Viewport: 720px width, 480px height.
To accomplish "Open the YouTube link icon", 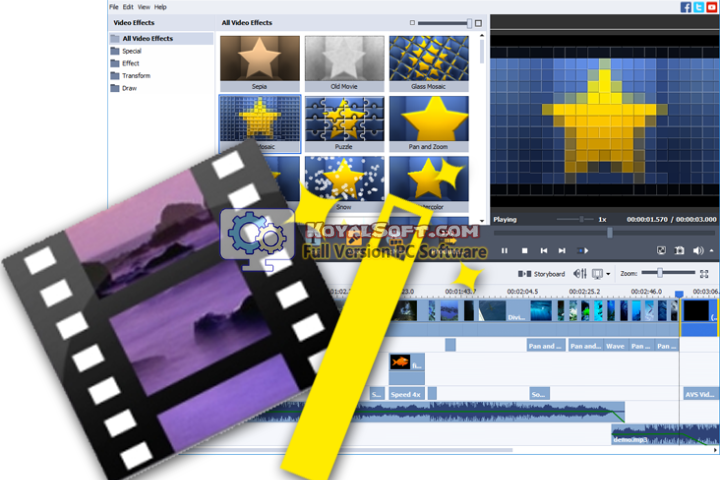I will click(712, 7).
